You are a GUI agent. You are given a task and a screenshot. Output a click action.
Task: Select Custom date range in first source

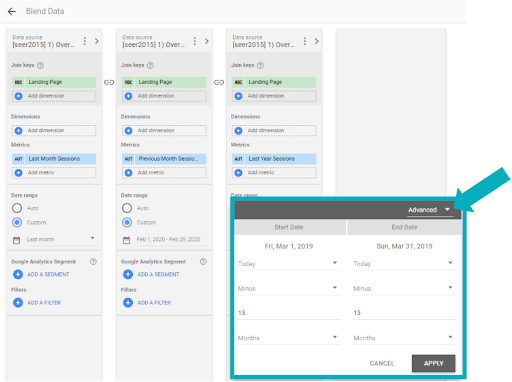pyautogui.click(x=17, y=222)
